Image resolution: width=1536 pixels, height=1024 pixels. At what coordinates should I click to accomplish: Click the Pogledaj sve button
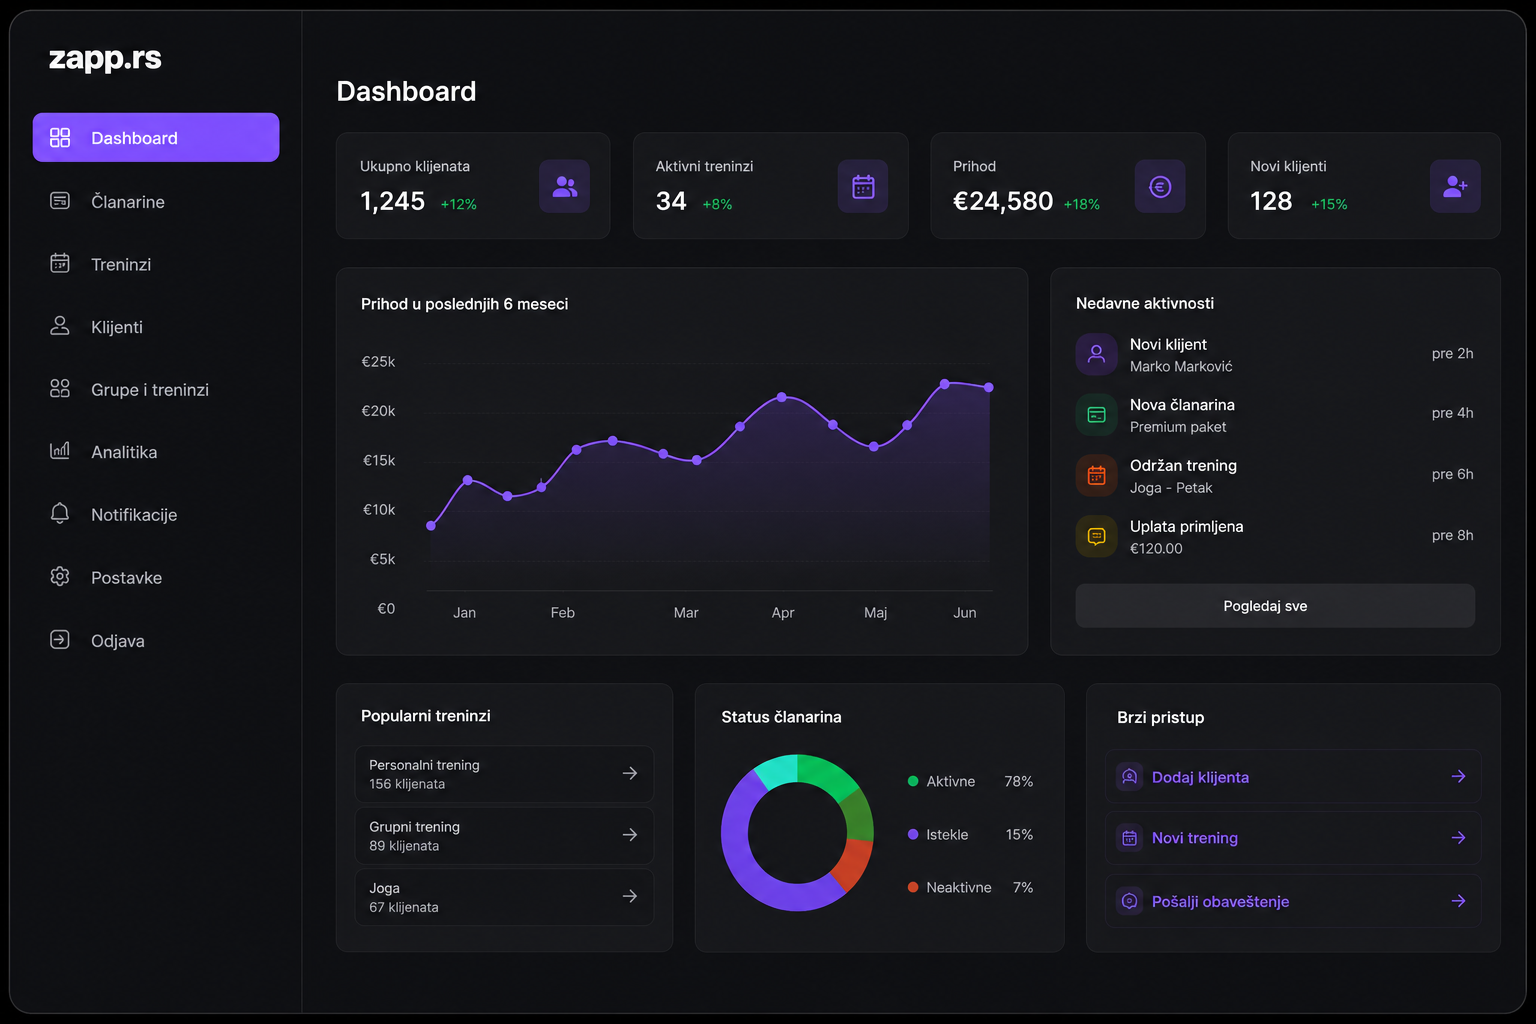point(1275,606)
